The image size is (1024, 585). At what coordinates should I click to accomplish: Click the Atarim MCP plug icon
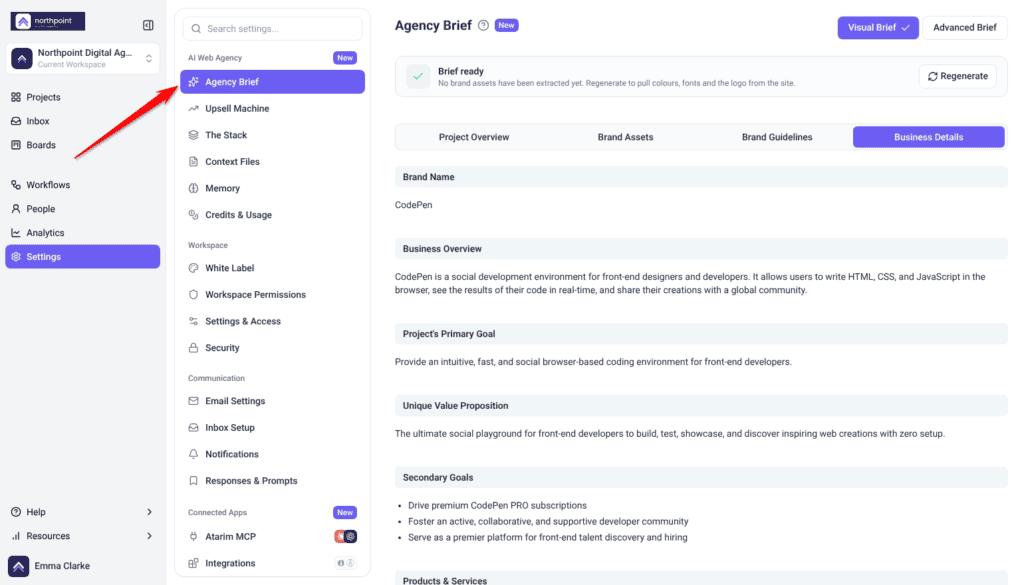[x=193, y=537]
